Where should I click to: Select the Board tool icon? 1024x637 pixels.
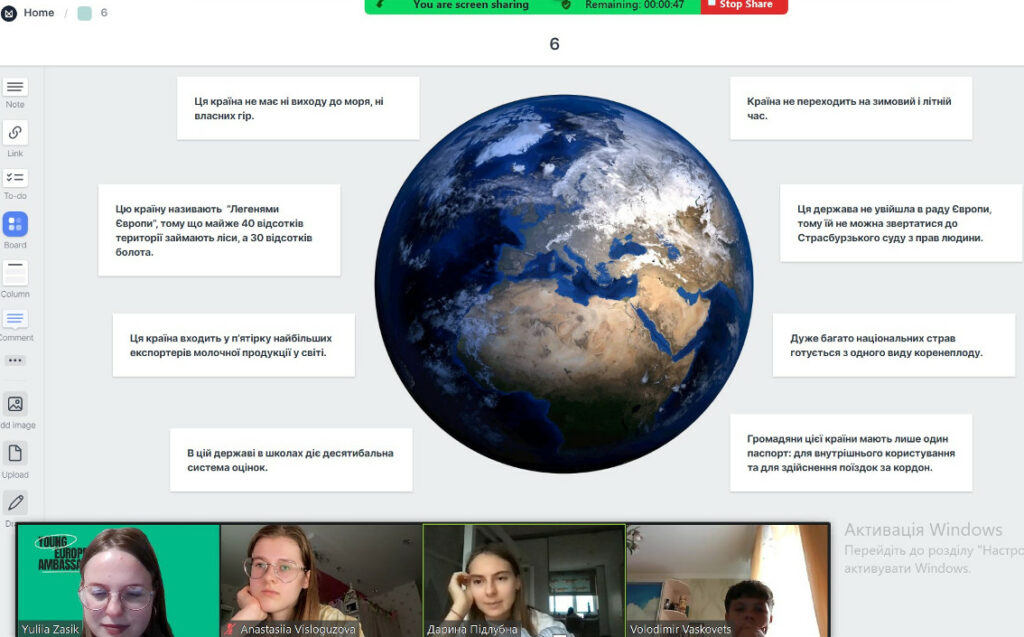[14, 224]
